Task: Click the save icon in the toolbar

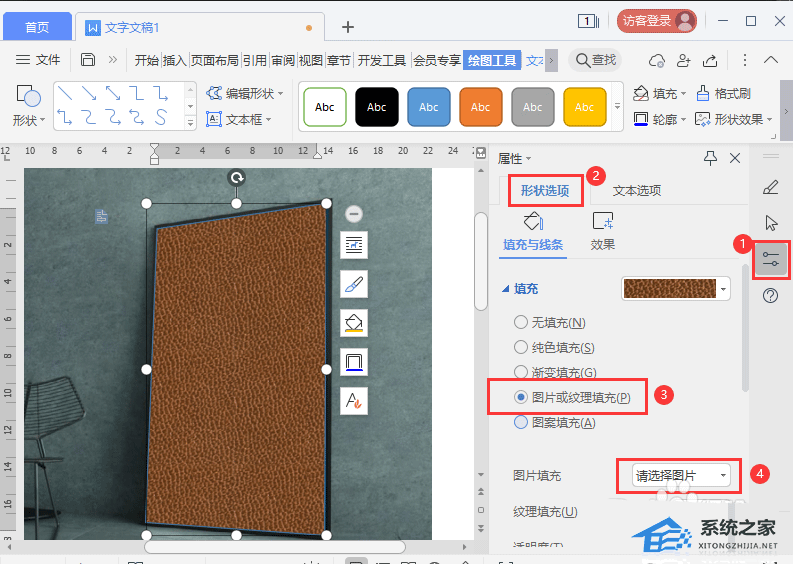Action: point(88,60)
